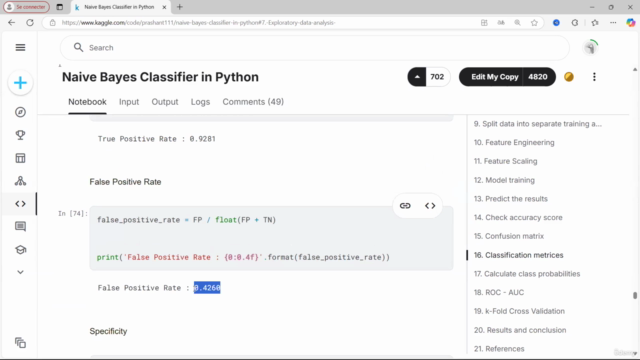Switch to the Input tab
The height and width of the screenshot is (360, 640).
coord(129,102)
